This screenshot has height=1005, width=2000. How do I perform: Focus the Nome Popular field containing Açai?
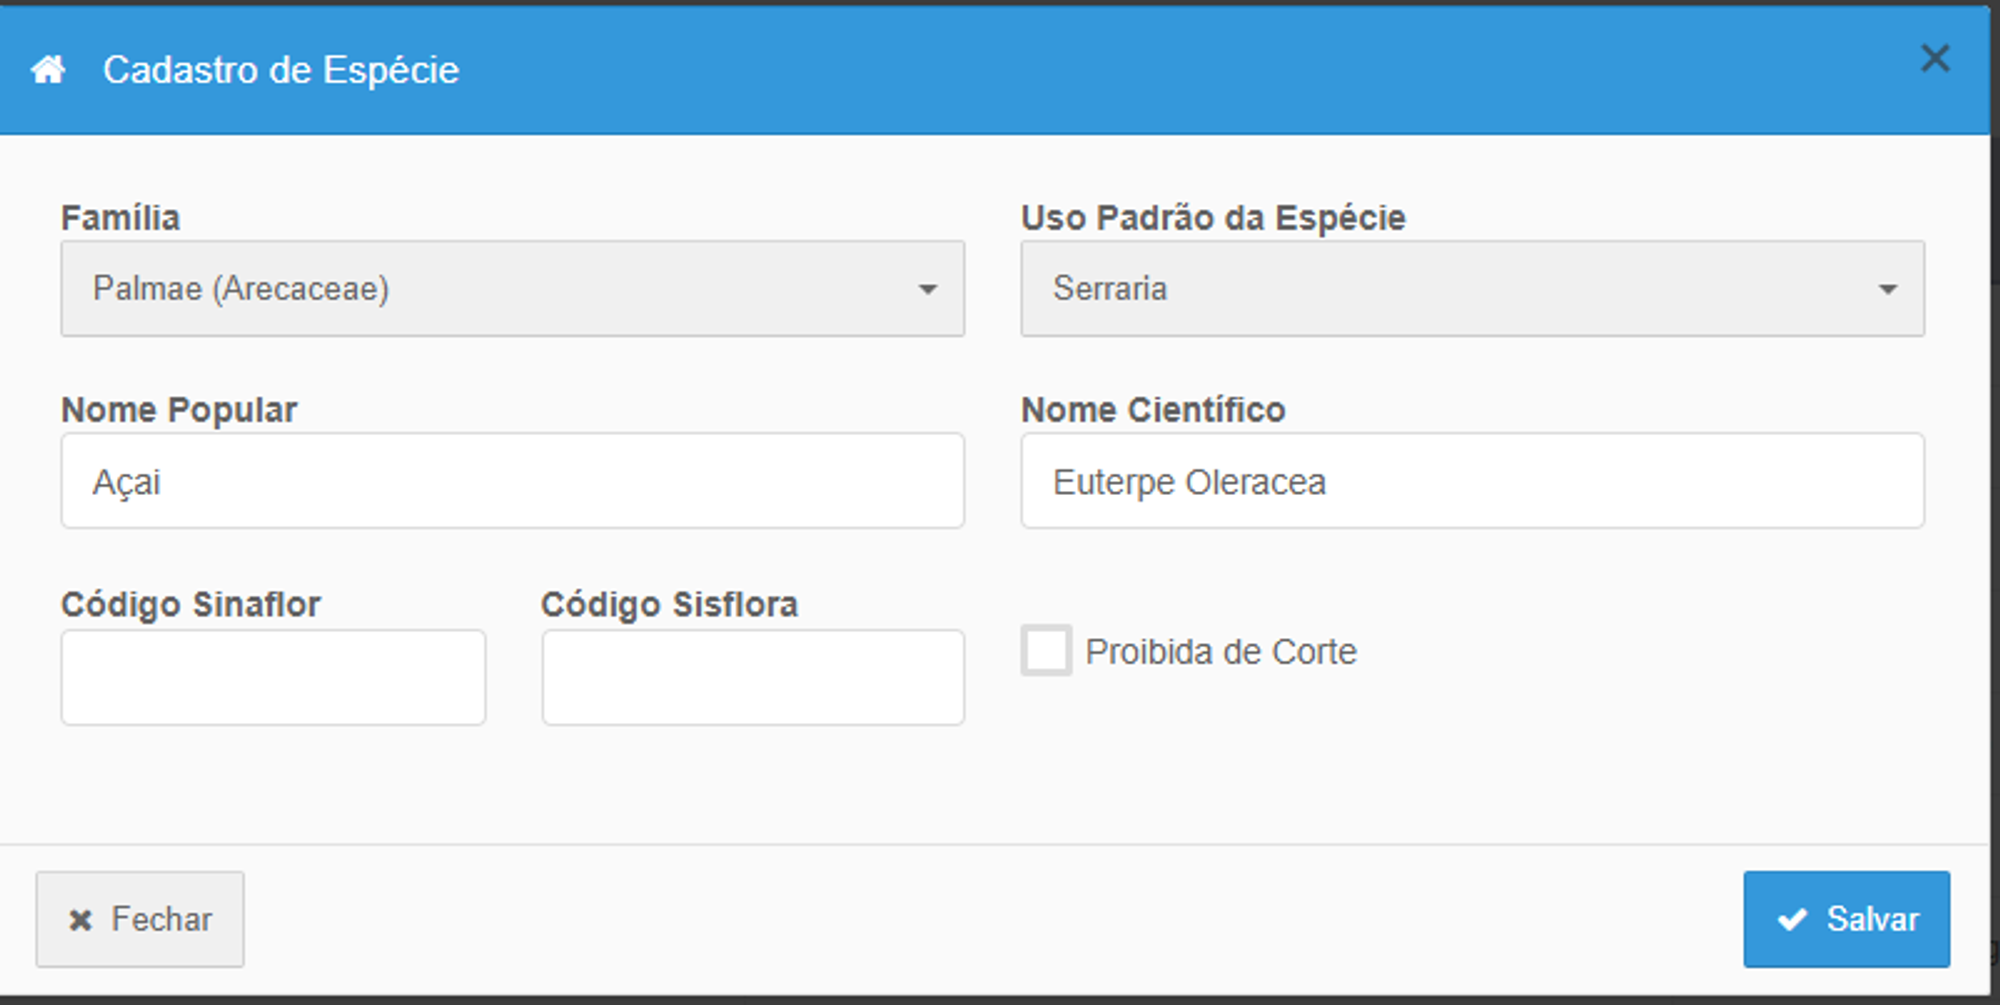coord(512,481)
